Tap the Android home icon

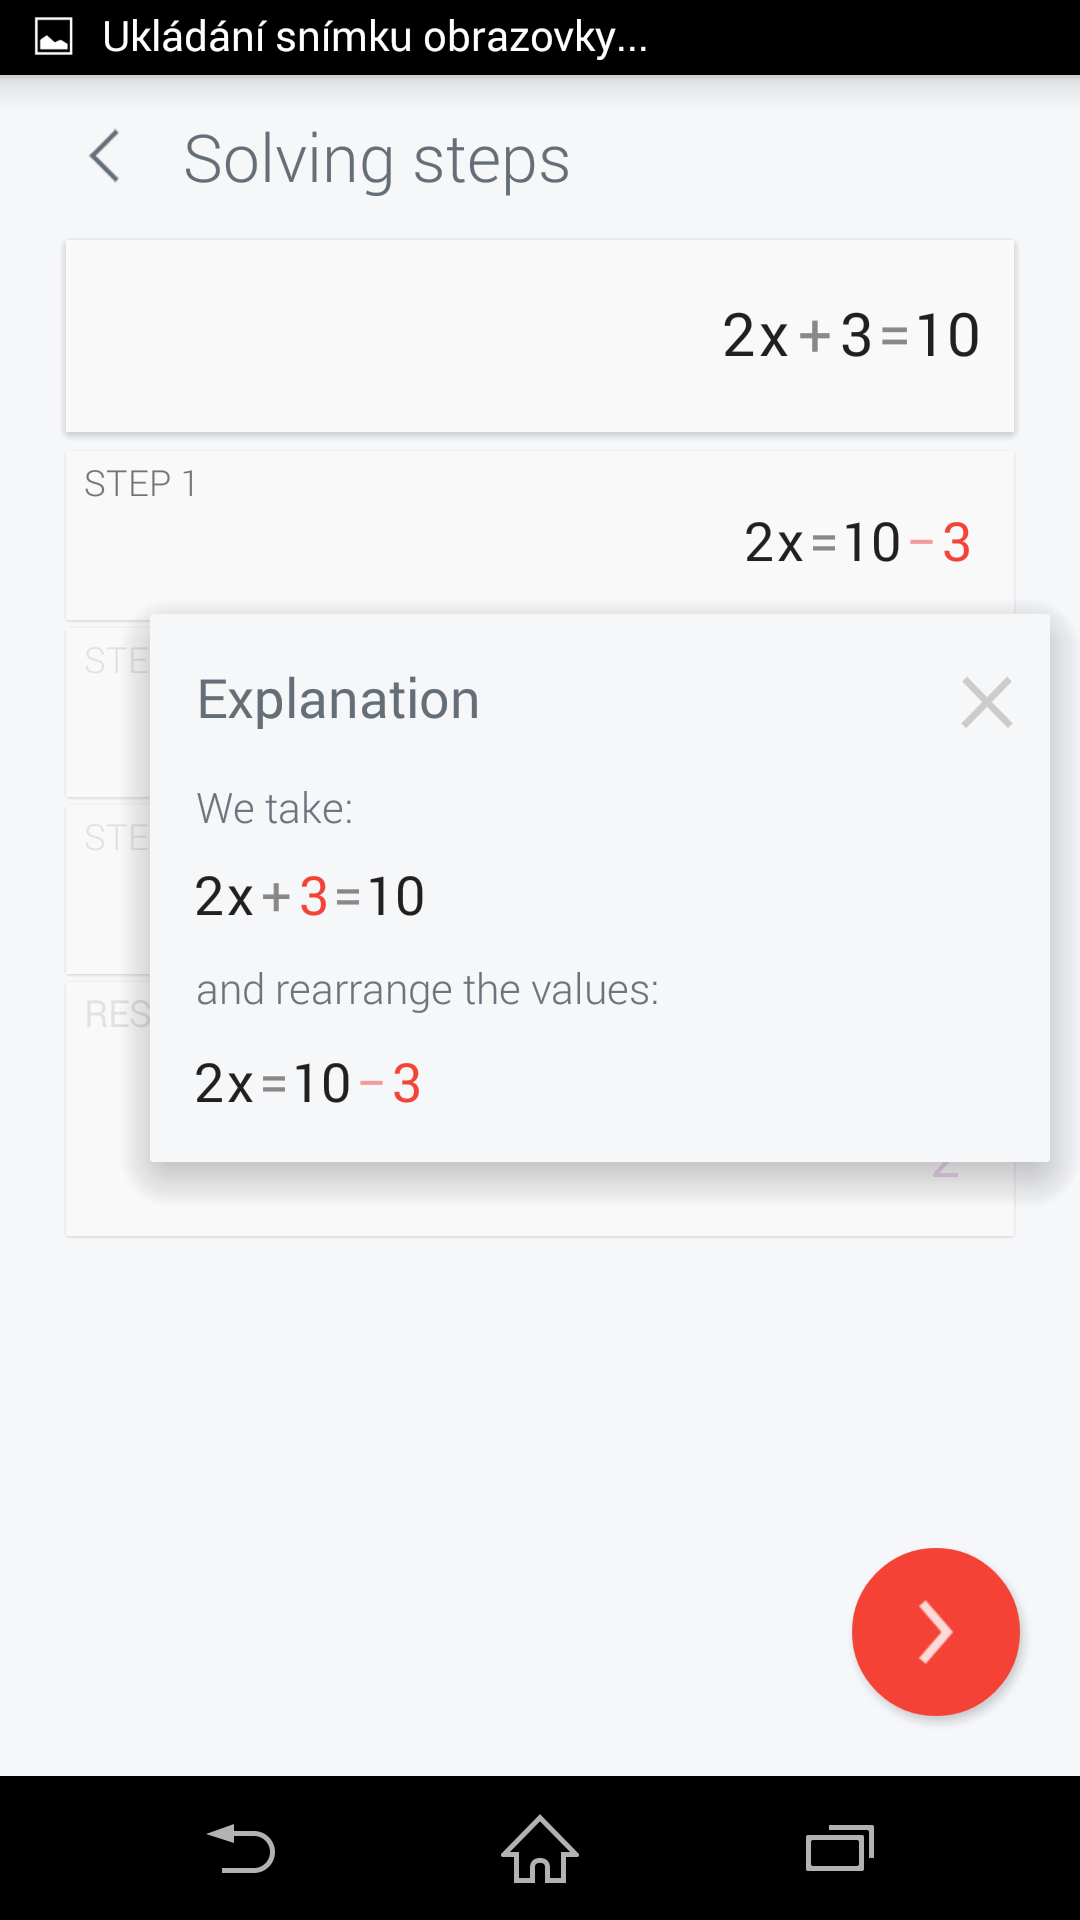(540, 1848)
